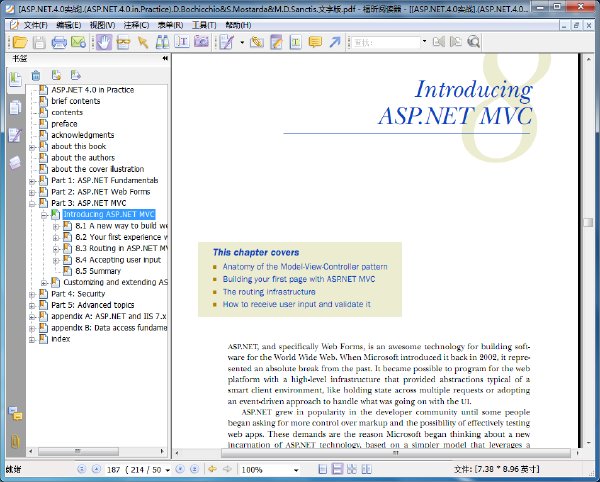Screen dimensions: 600x482
Task: Open the search field dropdown arrow
Action: pos(424,42)
